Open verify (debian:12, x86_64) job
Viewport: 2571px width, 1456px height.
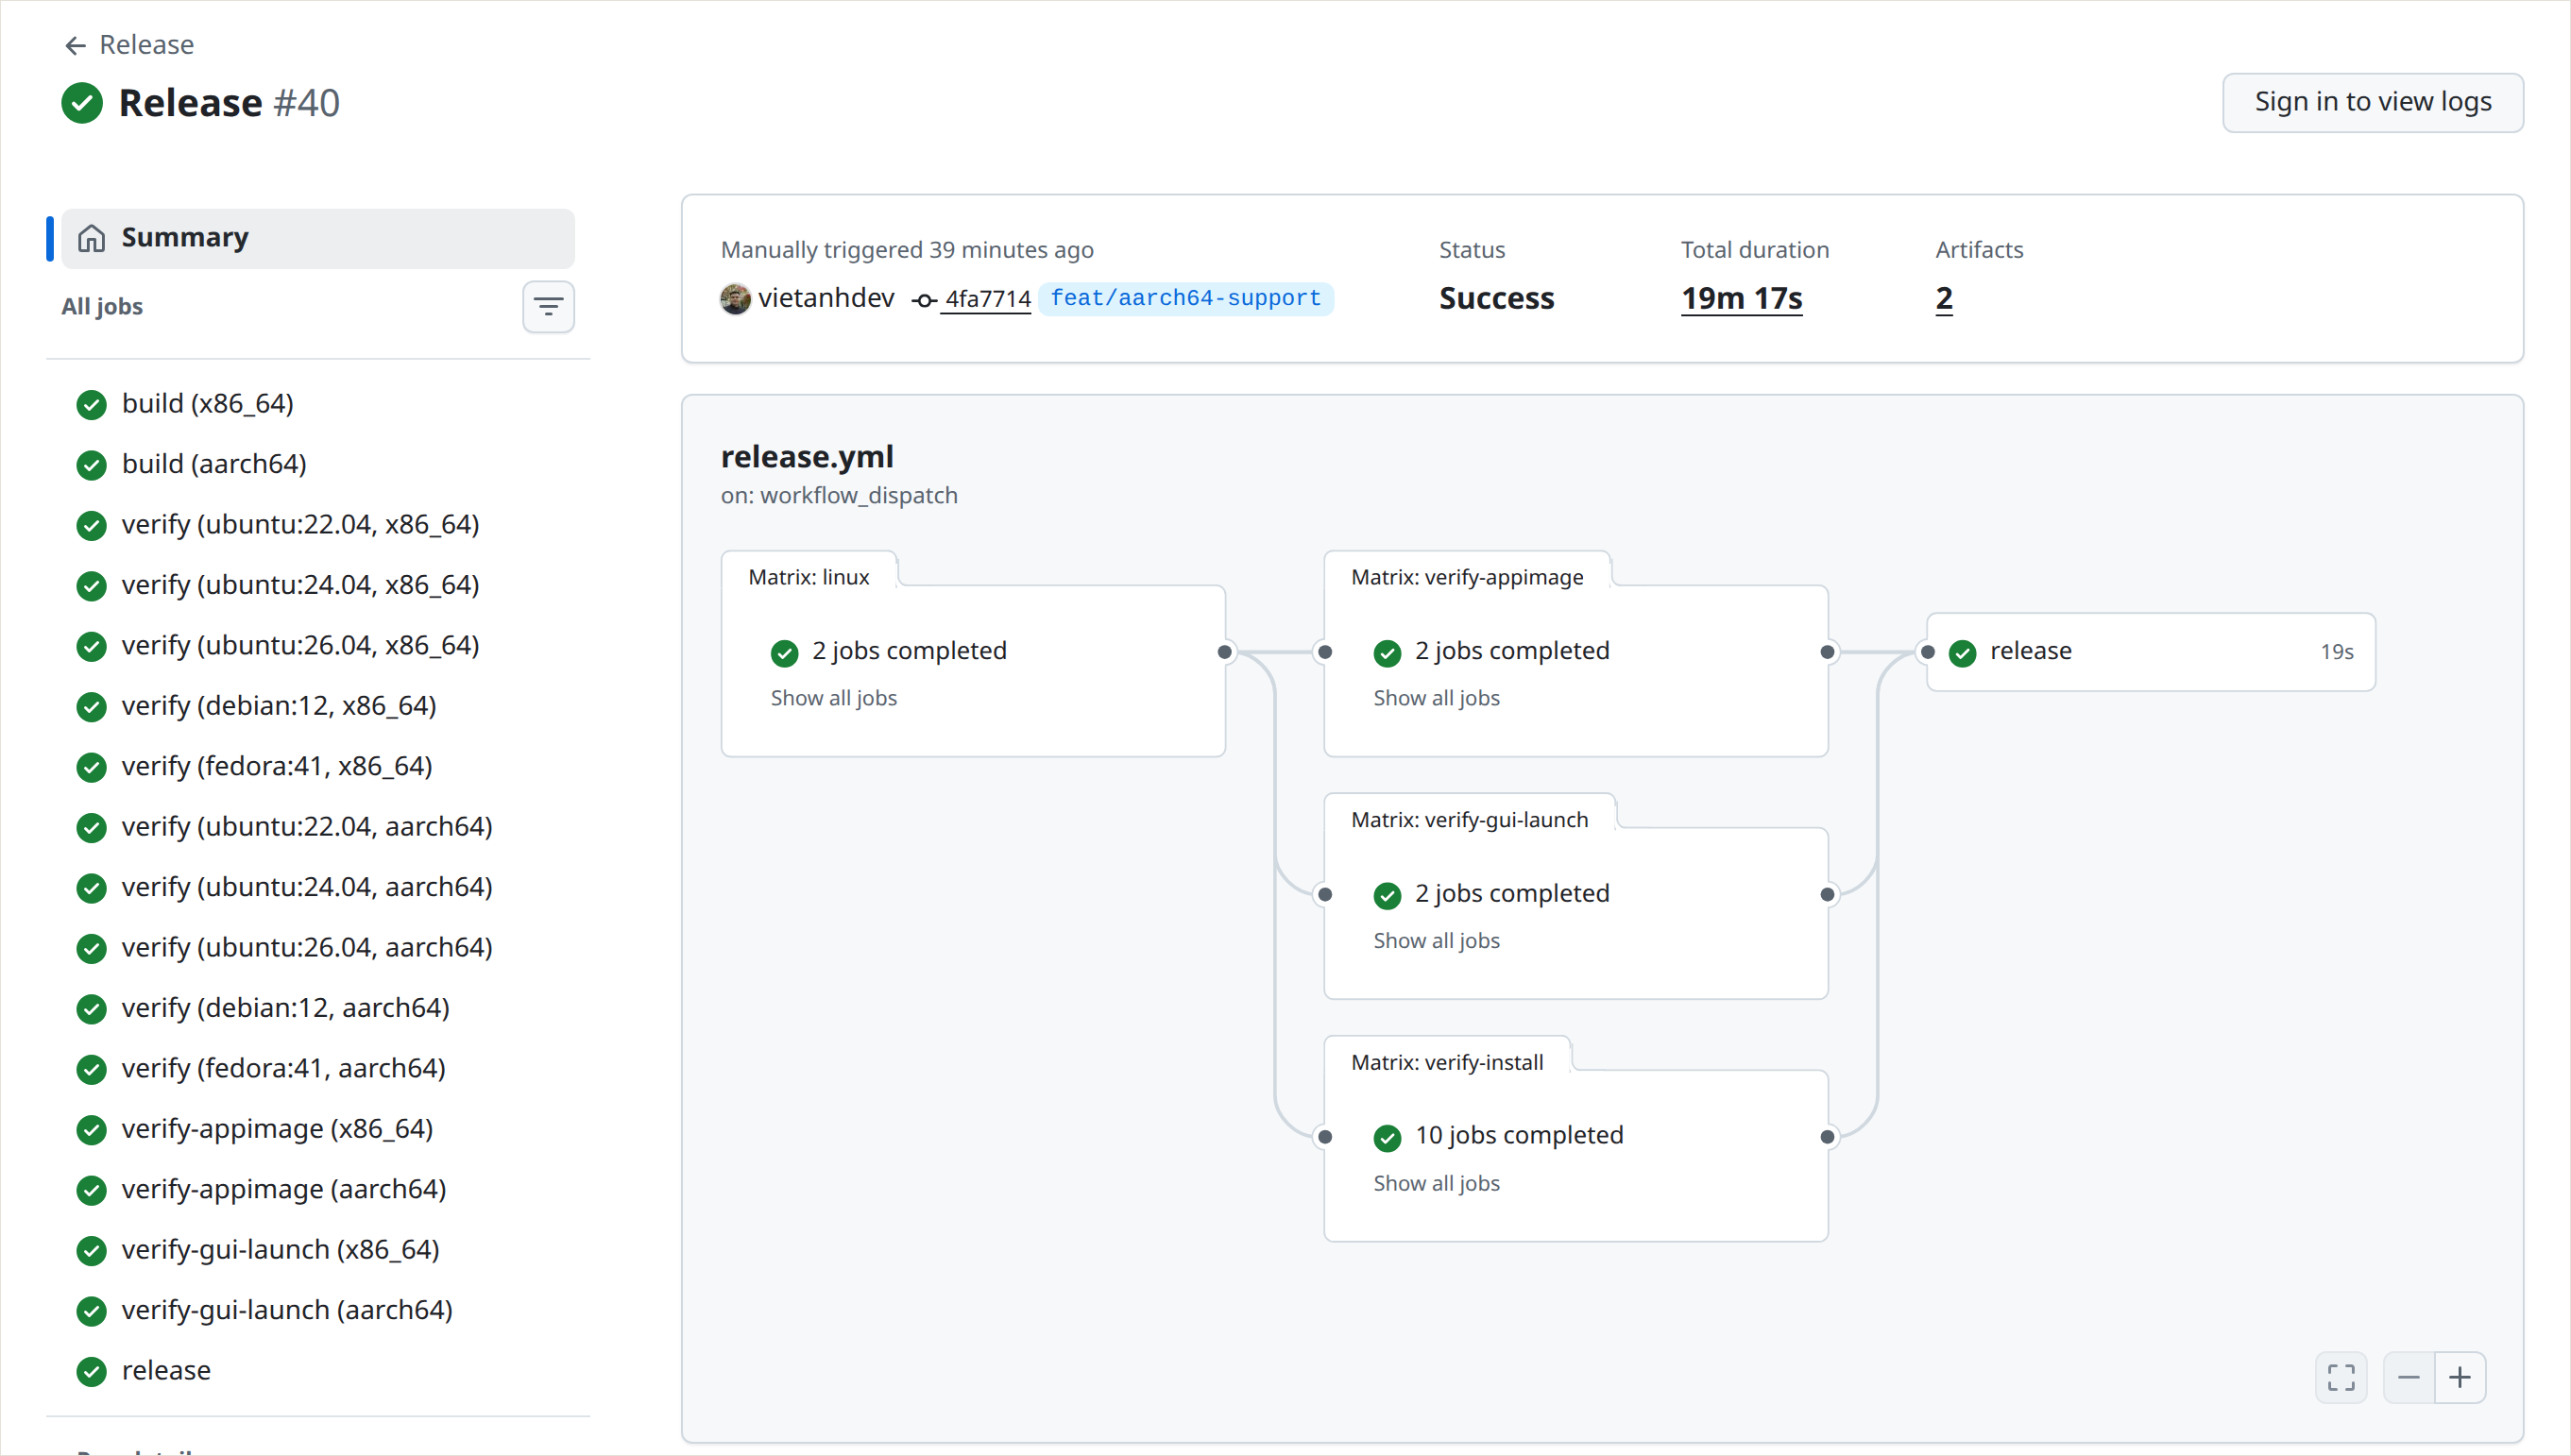[318, 706]
